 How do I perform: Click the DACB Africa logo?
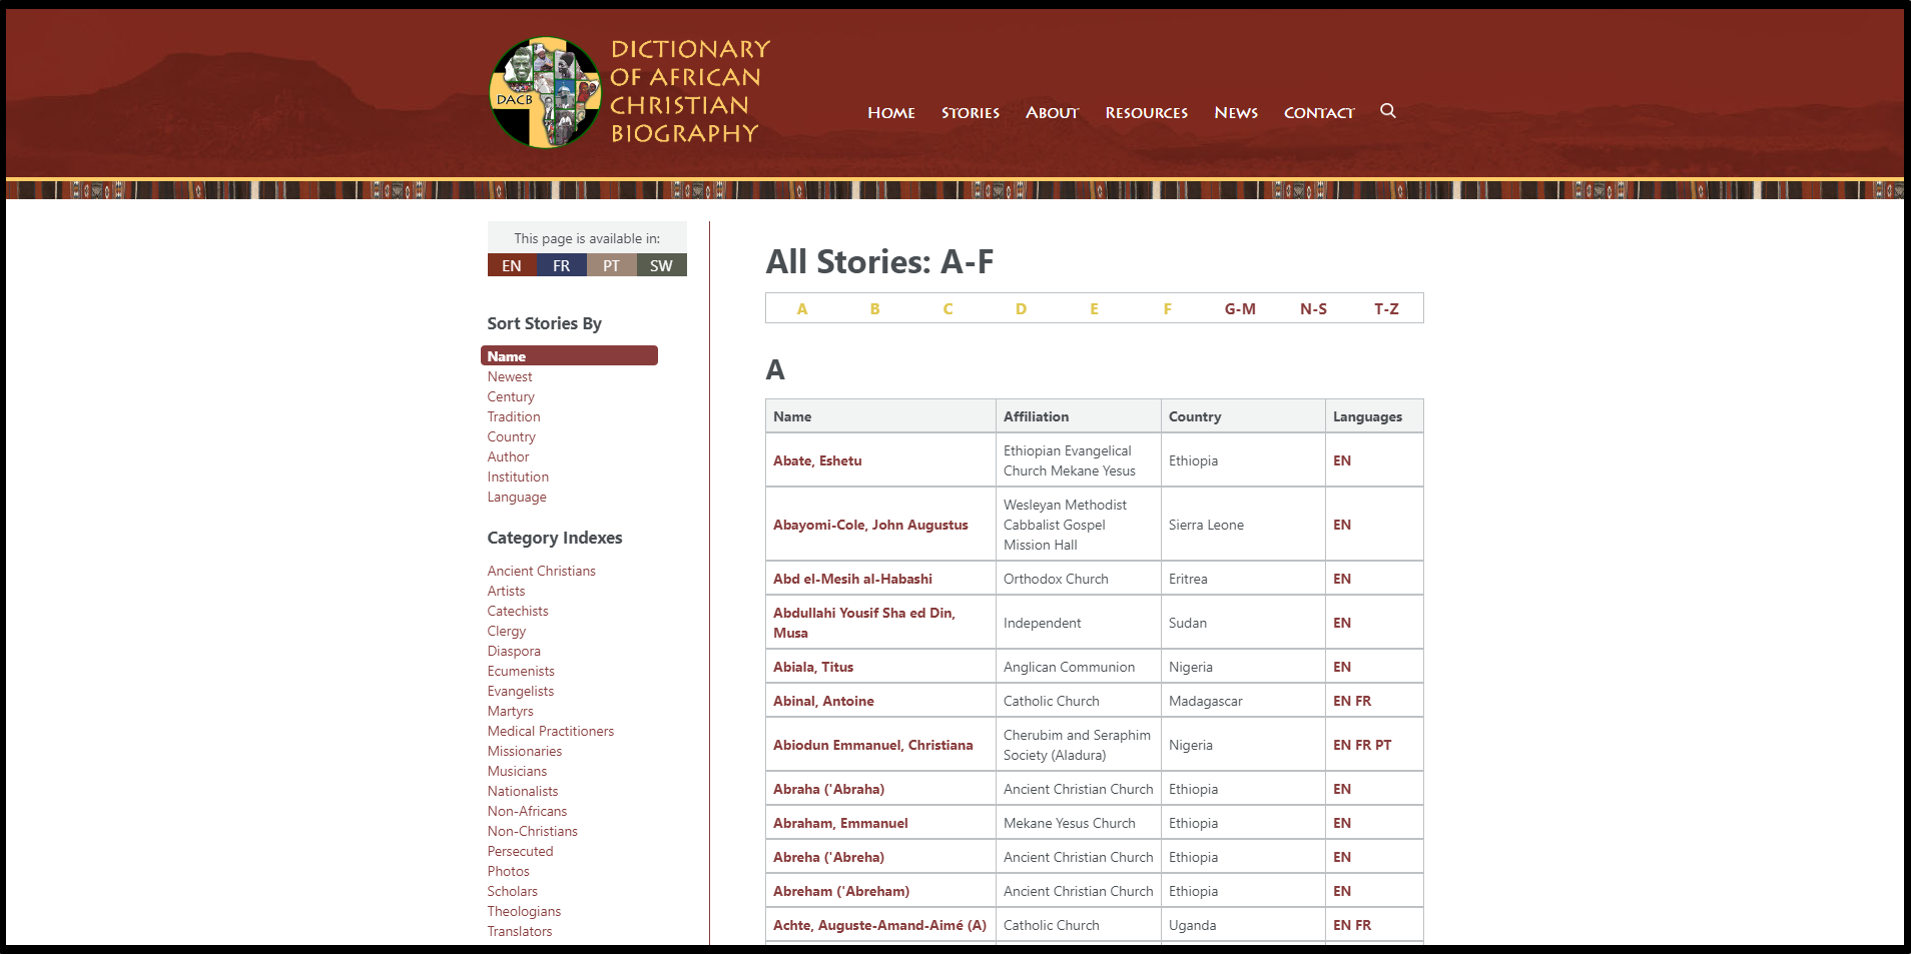(x=545, y=93)
